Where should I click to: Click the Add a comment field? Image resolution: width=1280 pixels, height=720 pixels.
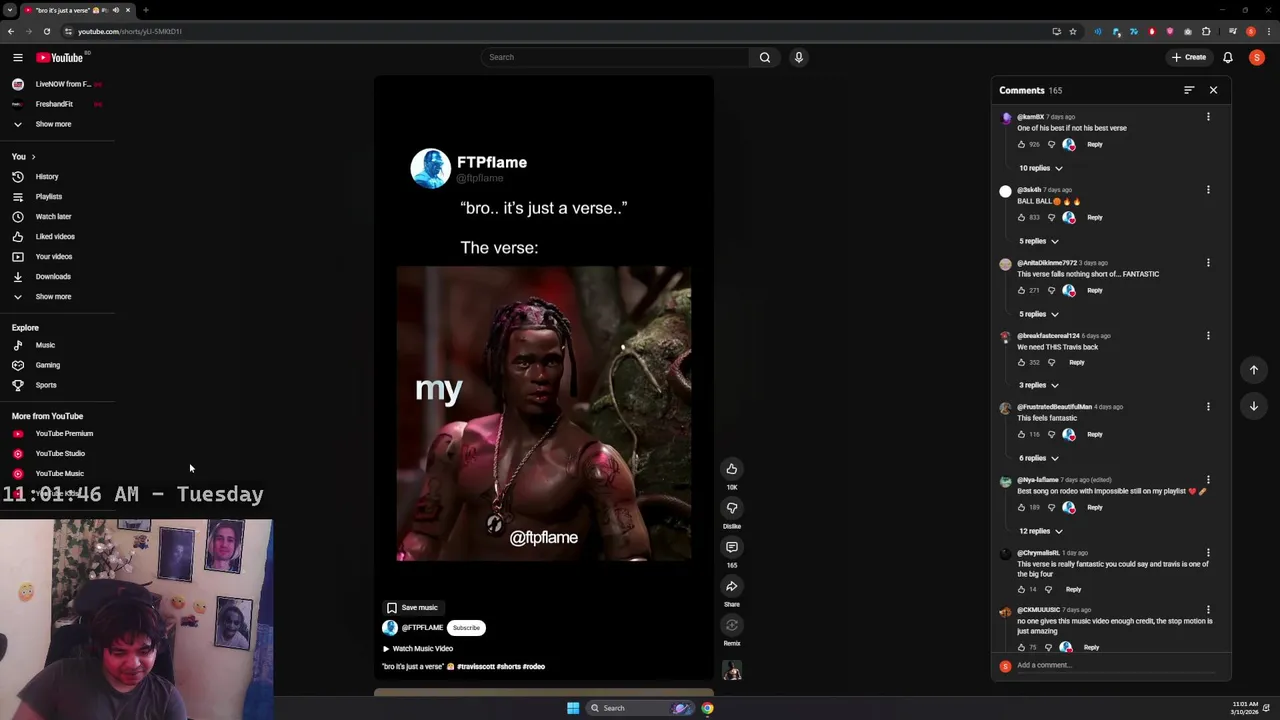[1115, 666]
